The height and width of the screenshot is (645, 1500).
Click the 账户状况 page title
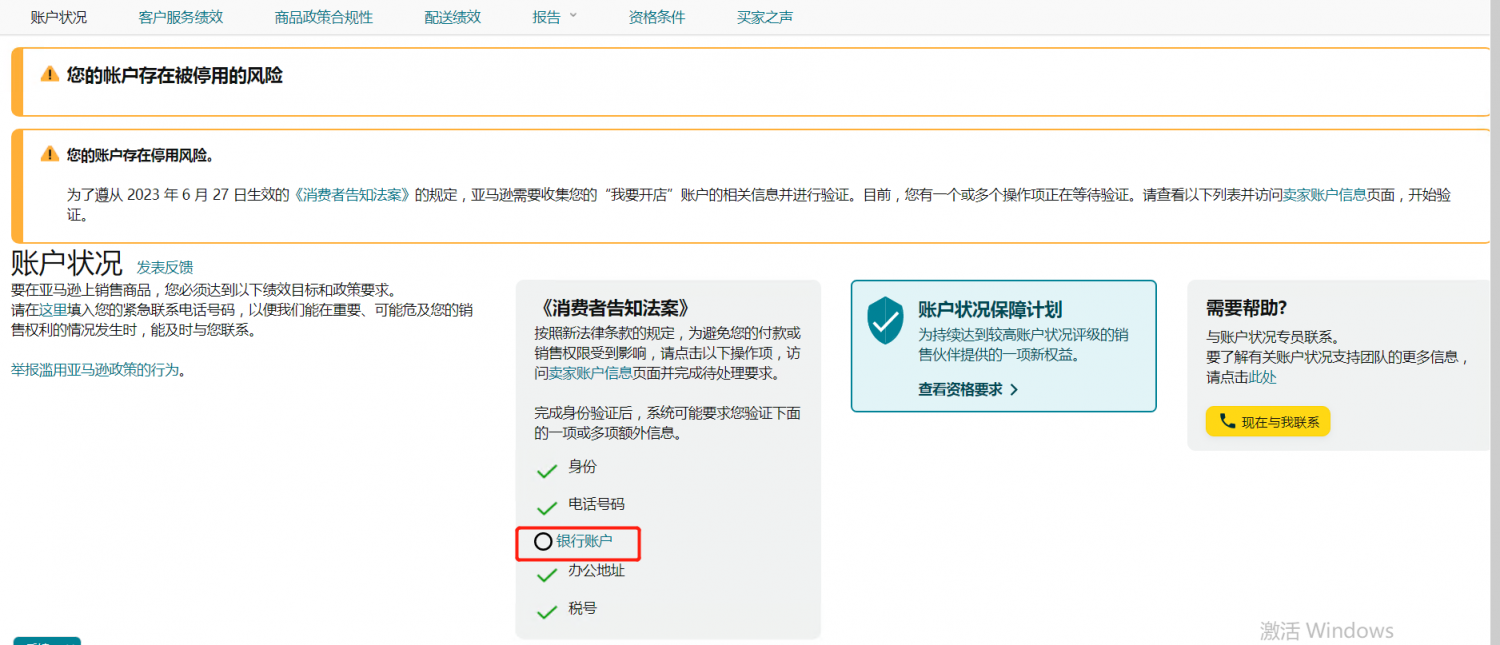pos(67,263)
